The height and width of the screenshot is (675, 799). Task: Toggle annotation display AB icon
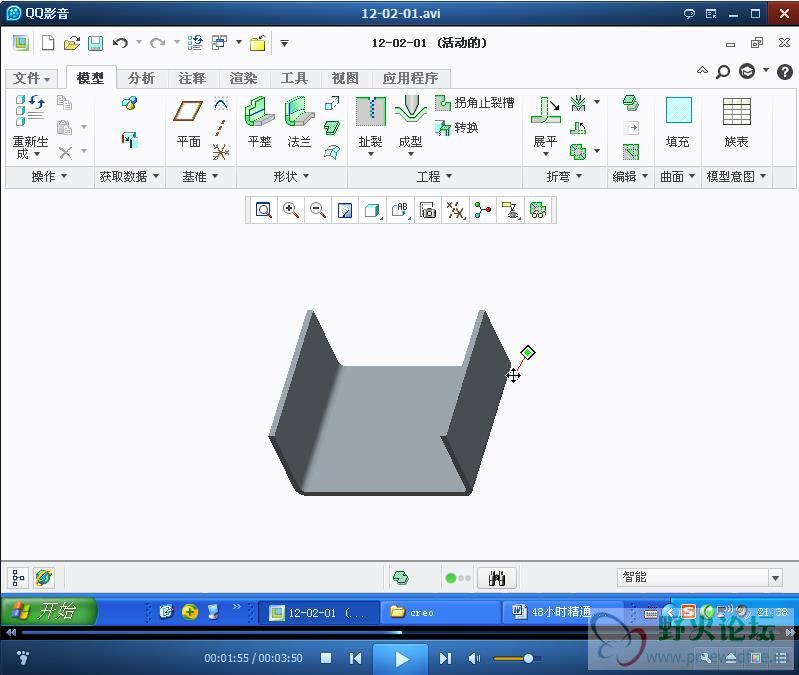(x=400, y=210)
